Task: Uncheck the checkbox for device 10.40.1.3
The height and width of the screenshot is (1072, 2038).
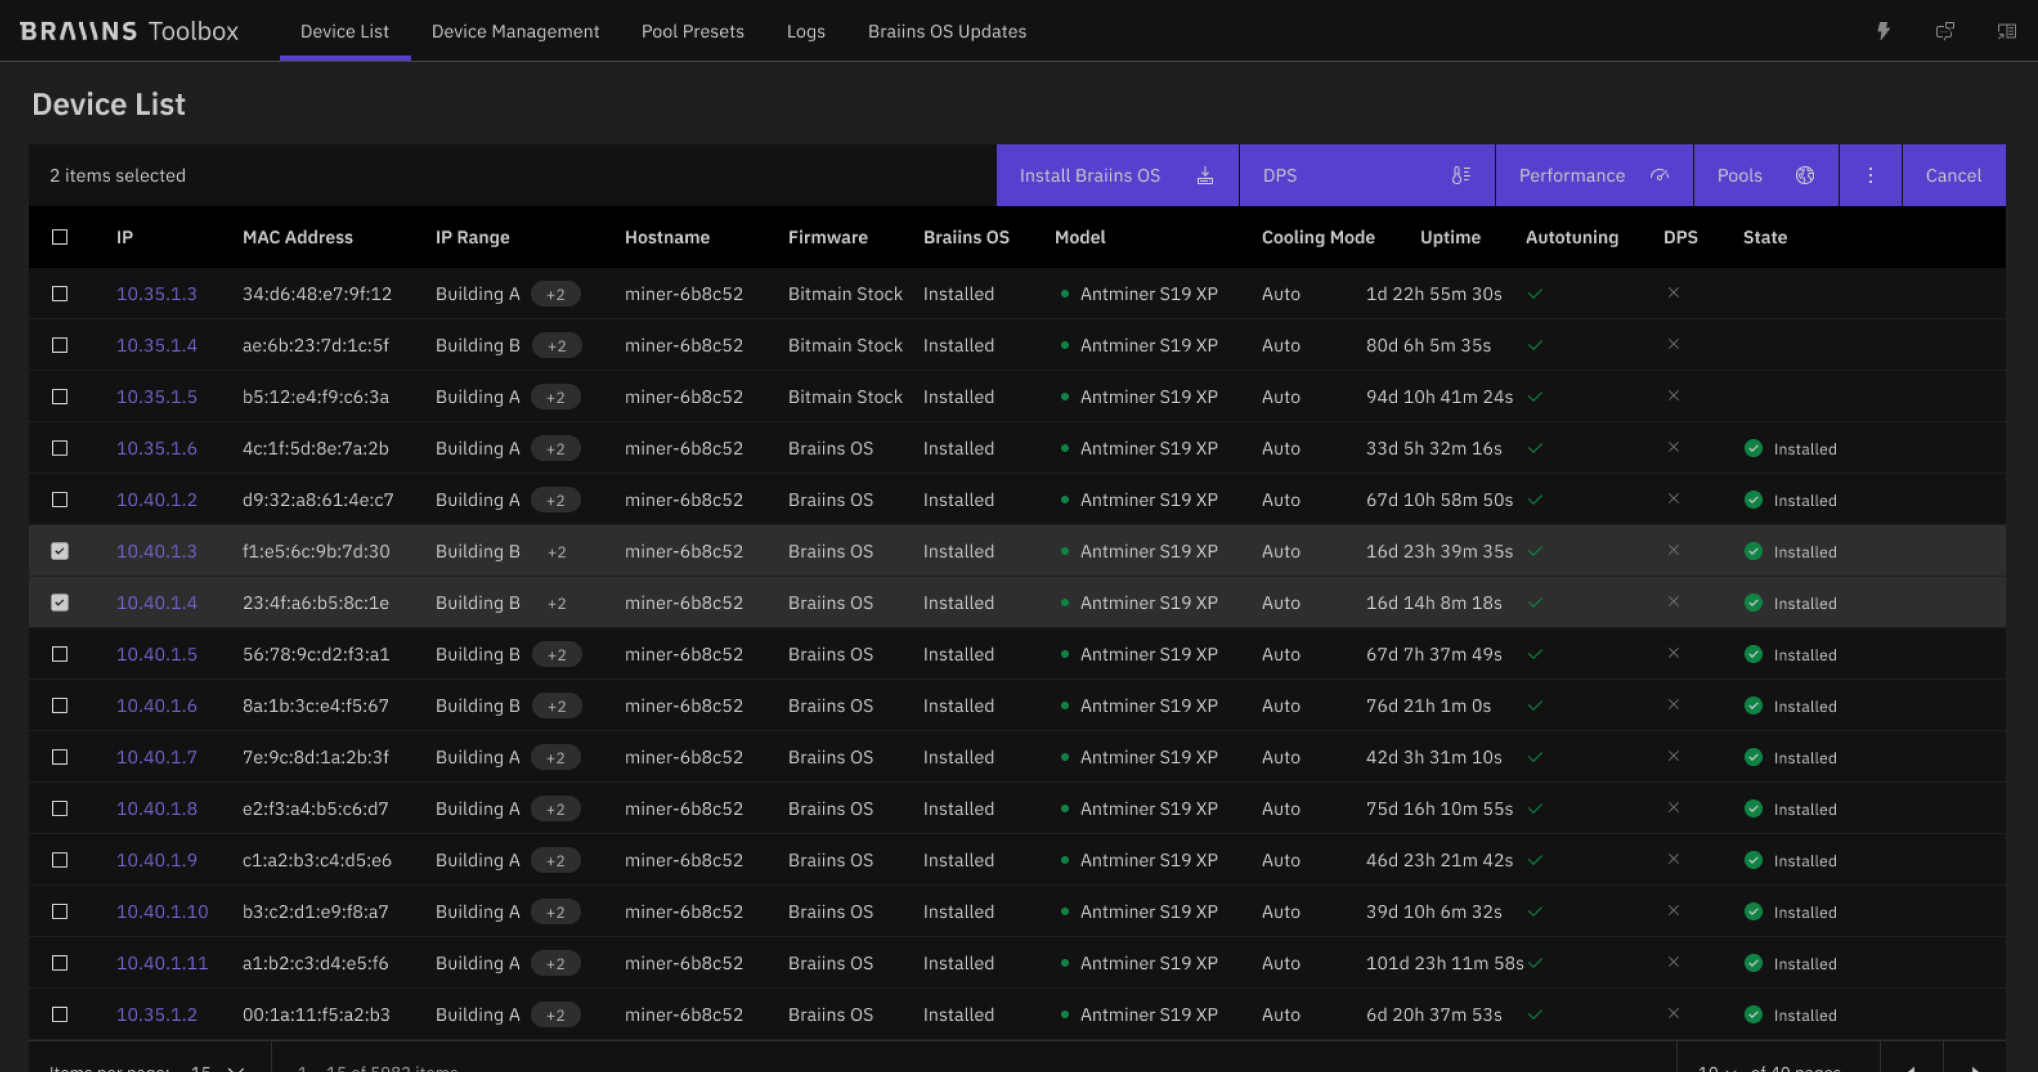Action: click(x=60, y=551)
